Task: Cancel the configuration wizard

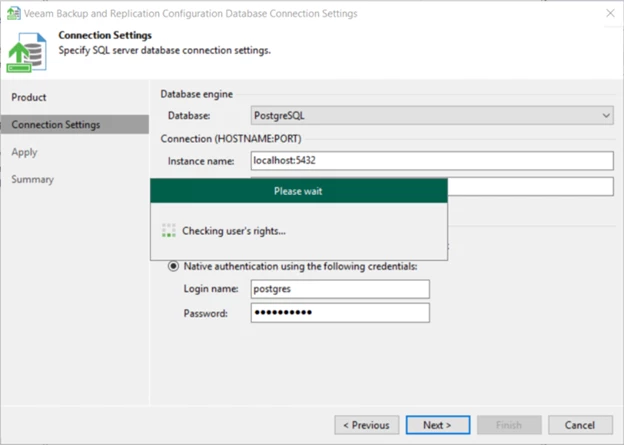Action: (580, 425)
